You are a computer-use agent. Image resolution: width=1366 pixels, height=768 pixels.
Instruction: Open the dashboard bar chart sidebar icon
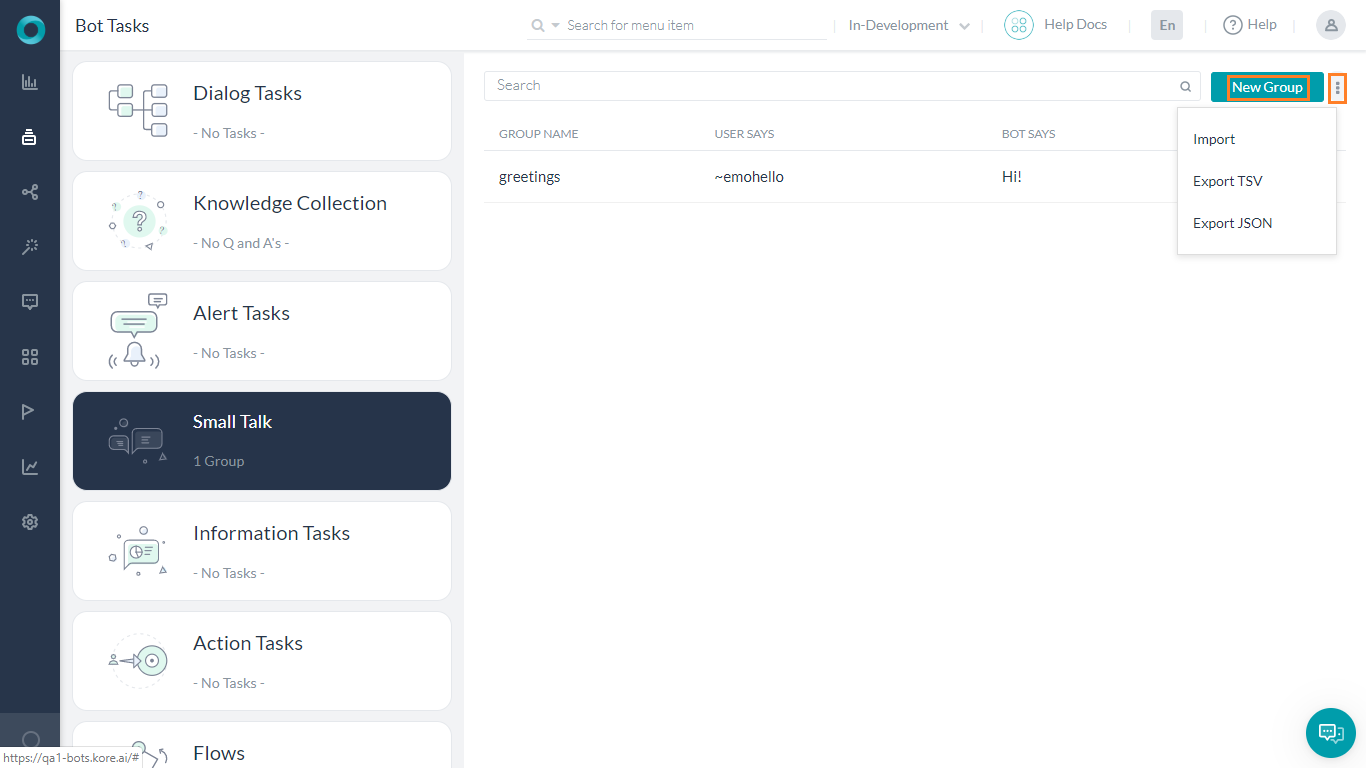point(30,82)
